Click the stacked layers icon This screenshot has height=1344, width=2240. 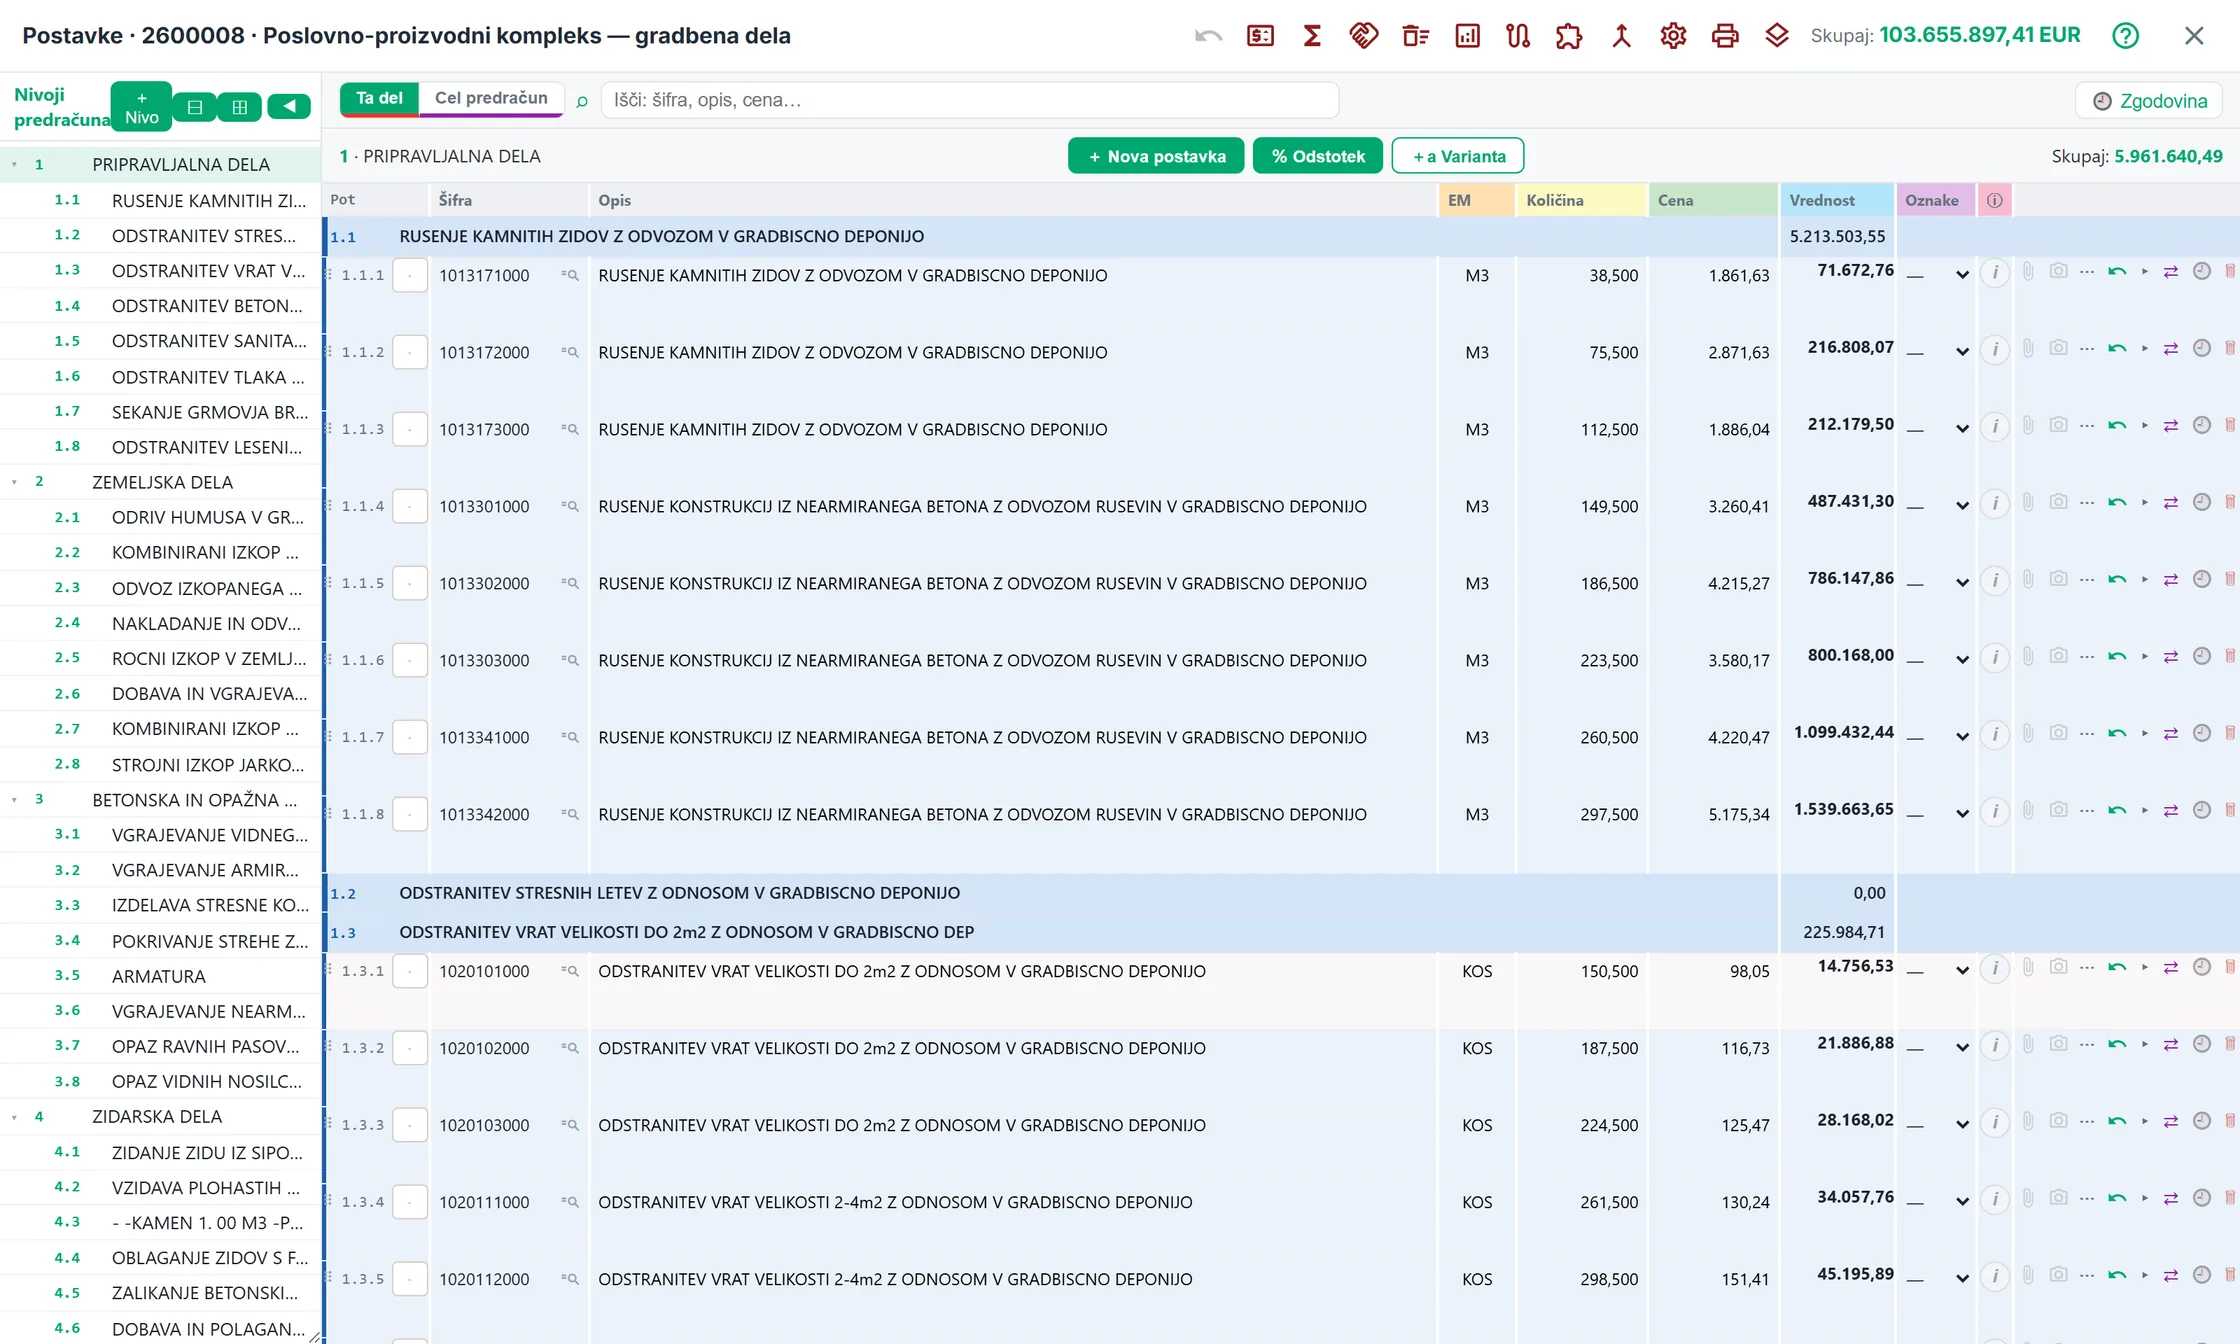tap(1777, 36)
